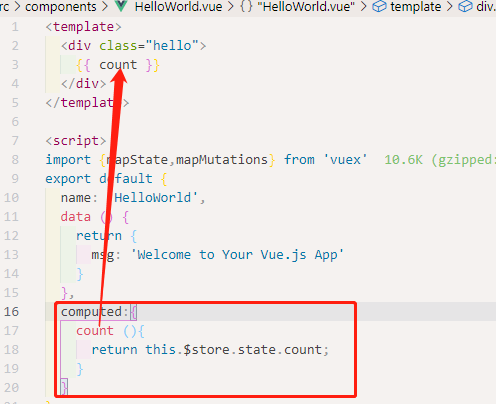Viewport: 496px width, 404px height.
Task: Select the template breadcrumb item
Action: click(416, 7)
